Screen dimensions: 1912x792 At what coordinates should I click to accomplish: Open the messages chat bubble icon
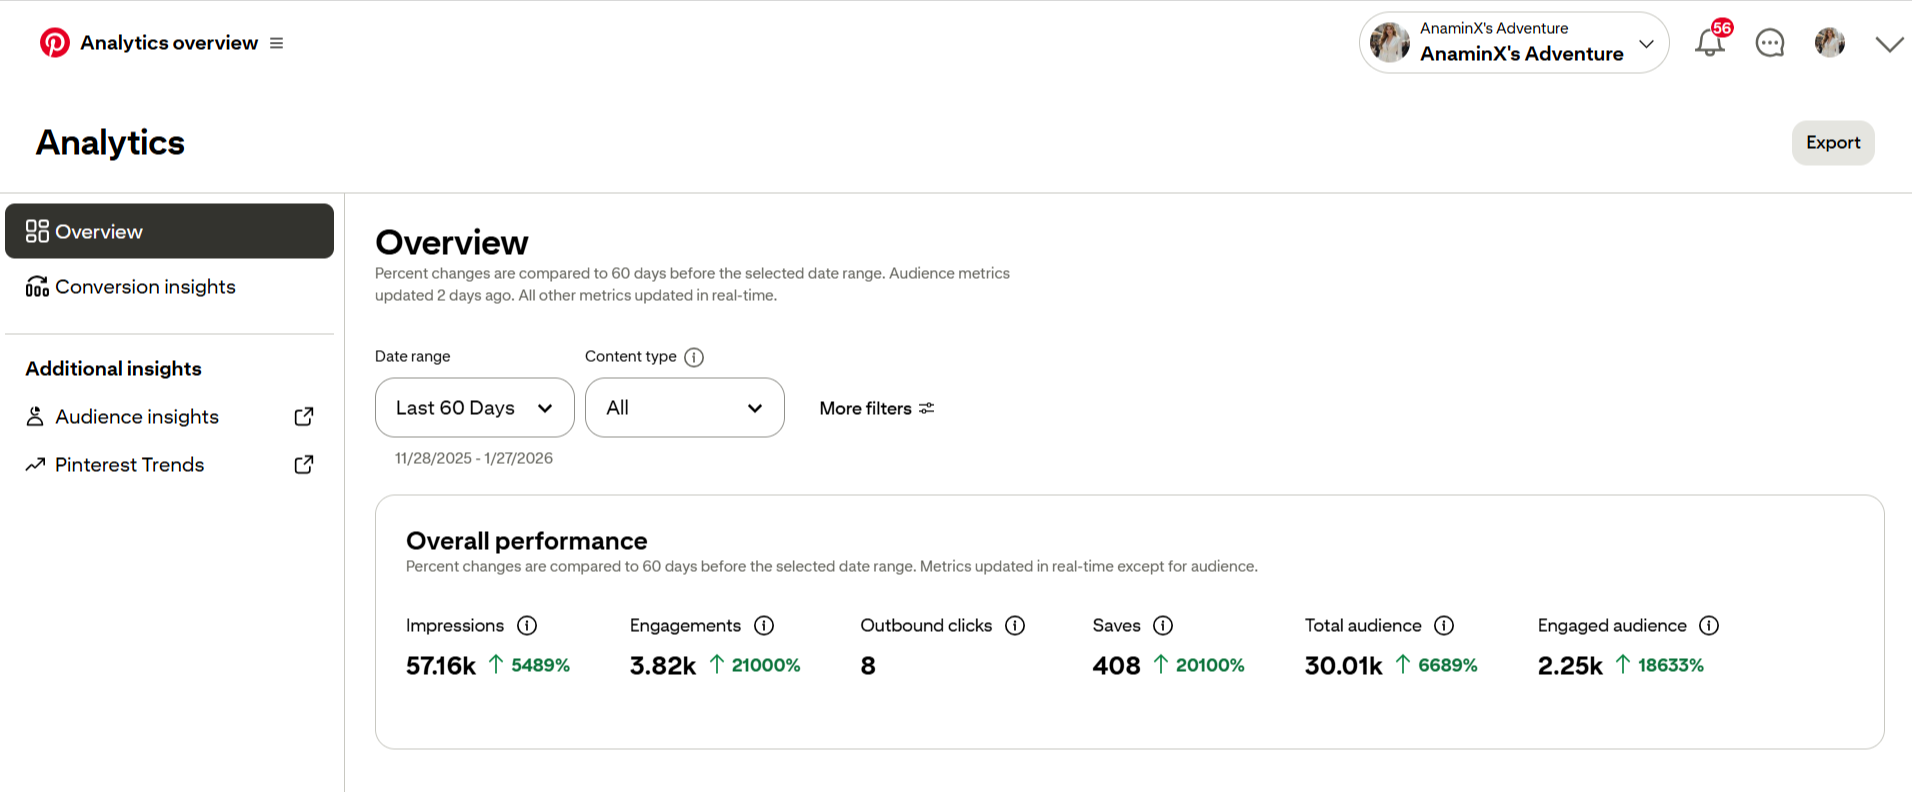(1770, 43)
